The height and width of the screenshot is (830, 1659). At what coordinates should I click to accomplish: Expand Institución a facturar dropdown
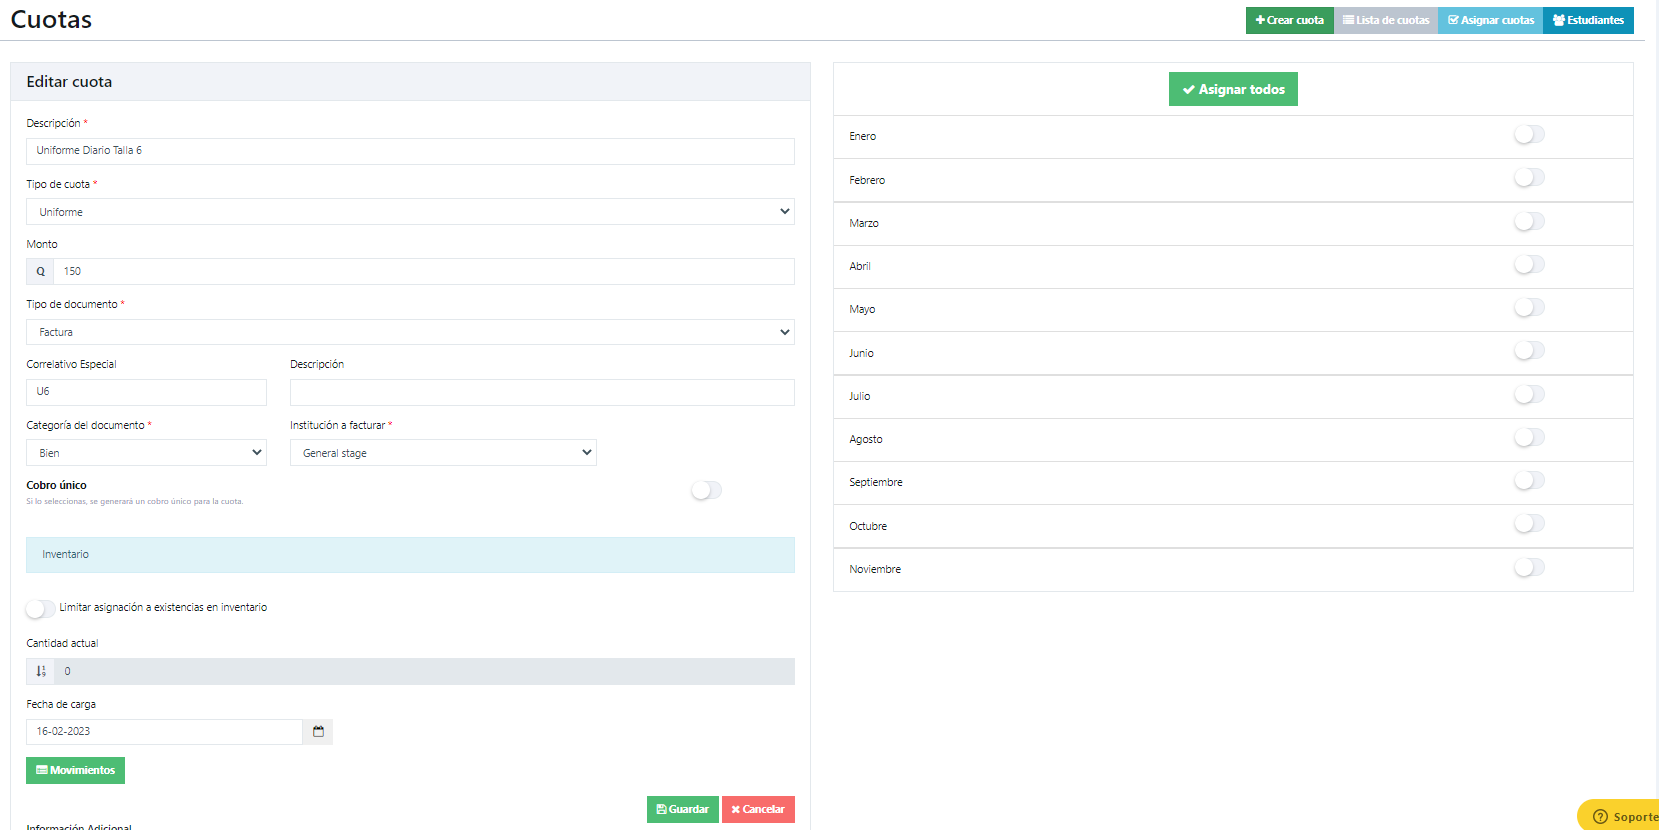(x=443, y=453)
